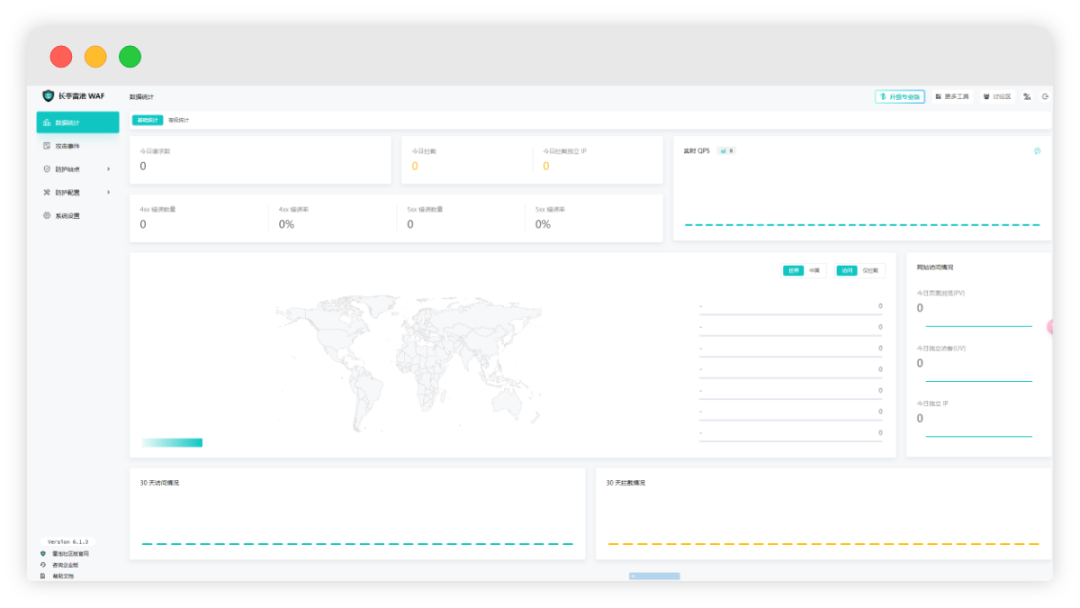Select the 中国 map view toggle
Viewport: 1080px width, 608px height.
pos(815,271)
